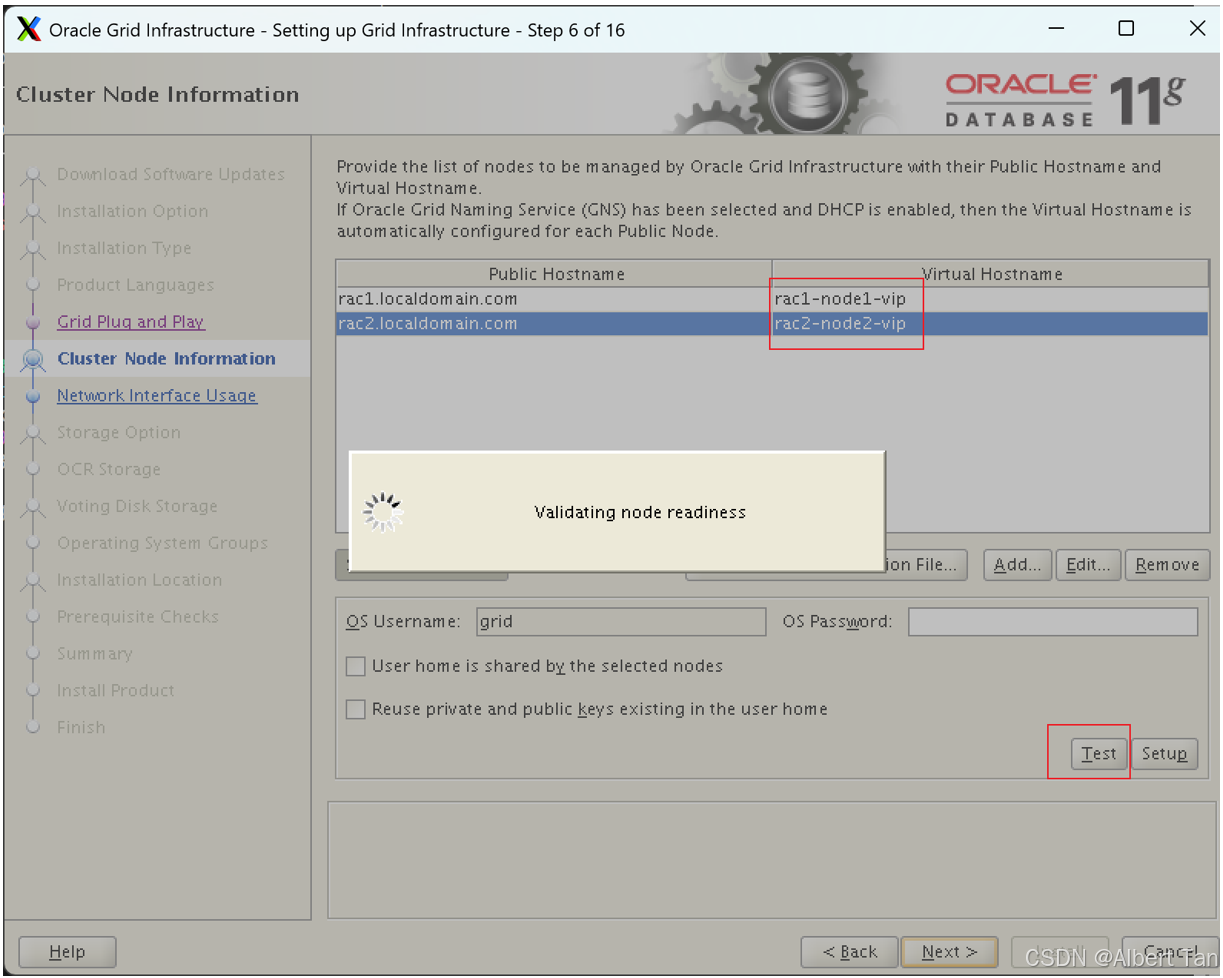Screen dimensions: 1223x978
Task: Click the Installation Type step
Action: click(124, 248)
